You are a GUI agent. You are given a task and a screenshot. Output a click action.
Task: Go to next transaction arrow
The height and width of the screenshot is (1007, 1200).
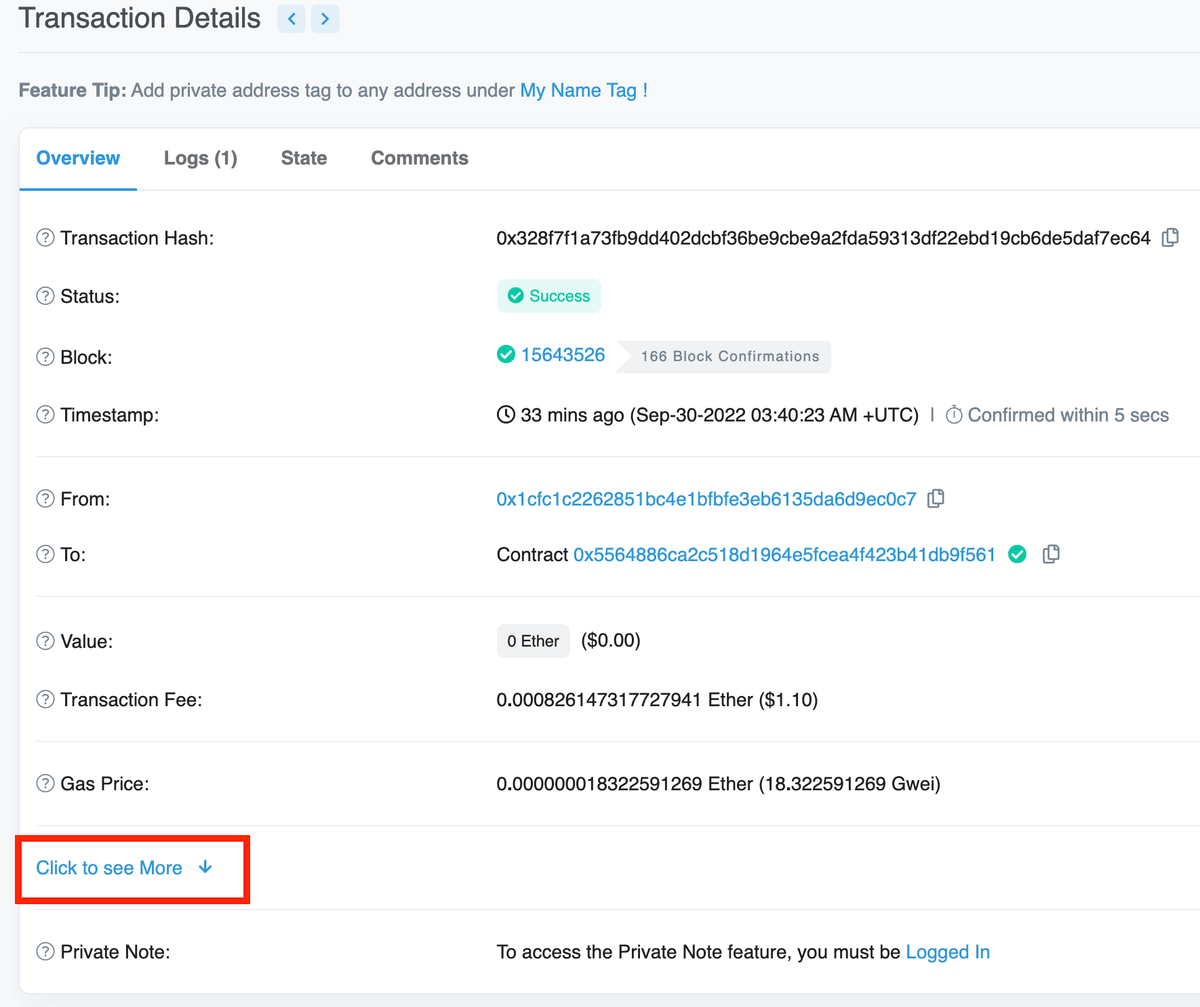(325, 18)
